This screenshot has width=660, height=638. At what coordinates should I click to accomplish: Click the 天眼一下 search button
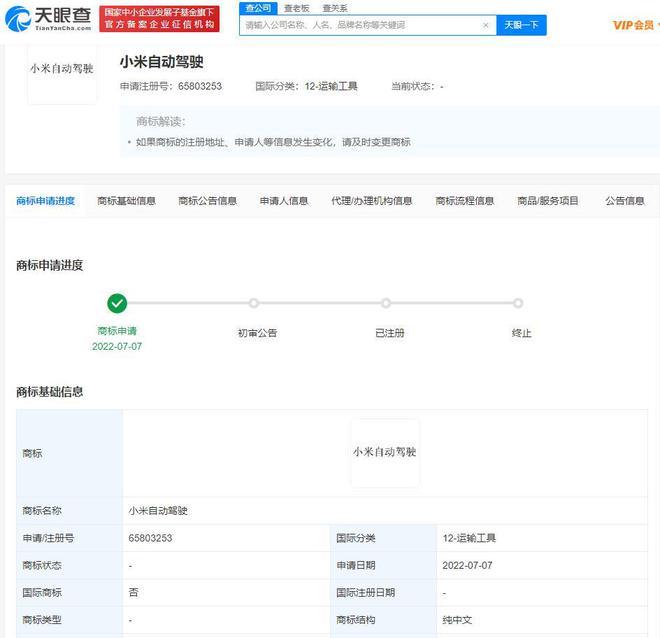tap(522, 25)
